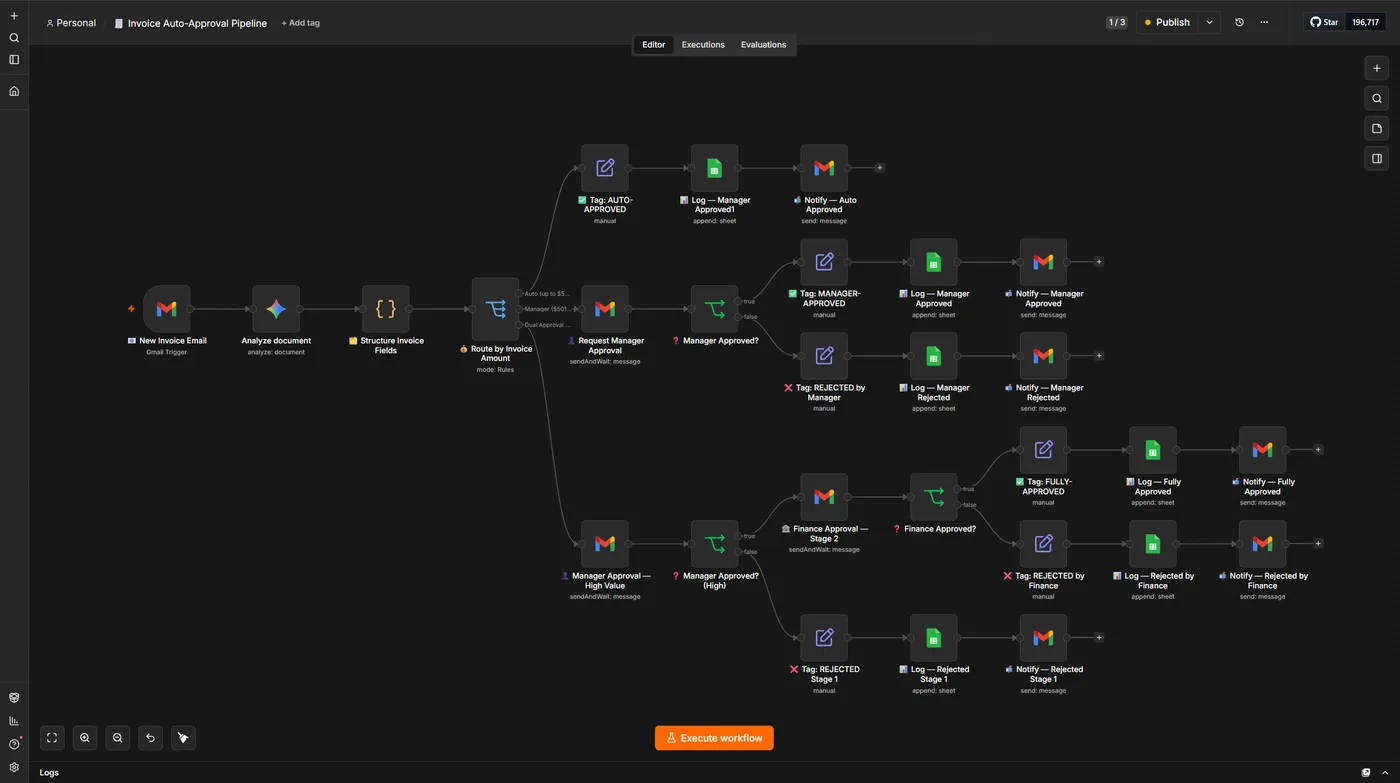Click the Personal project breadcrumb
This screenshot has width=1400, height=783.
tap(71, 23)
